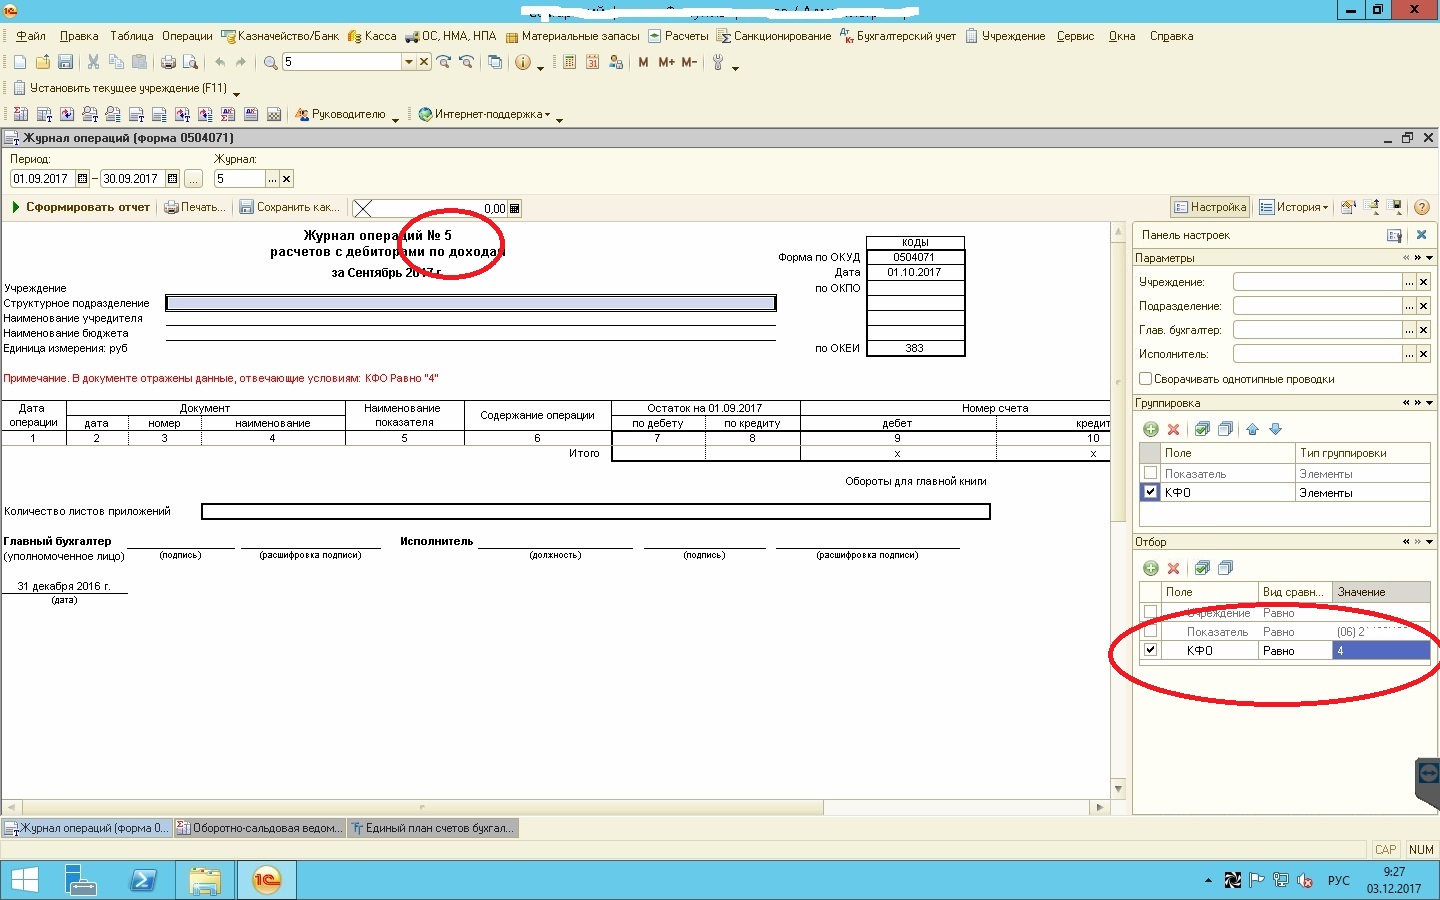The image size is (1440, 900).
Task: Click the save (floppy disk) toolbar icon
Action: 65,62
